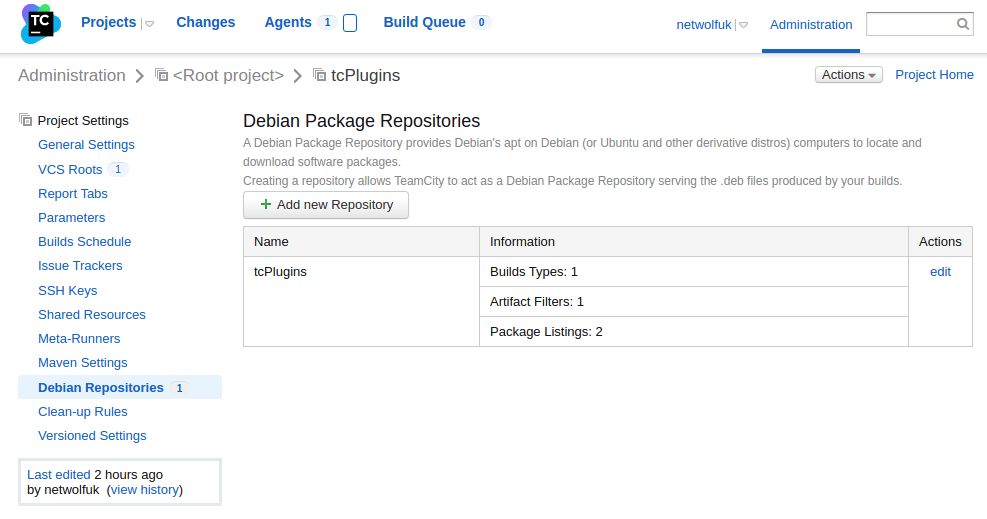Click the tcPlugins breadcrumb project icon

click(320, 75)
